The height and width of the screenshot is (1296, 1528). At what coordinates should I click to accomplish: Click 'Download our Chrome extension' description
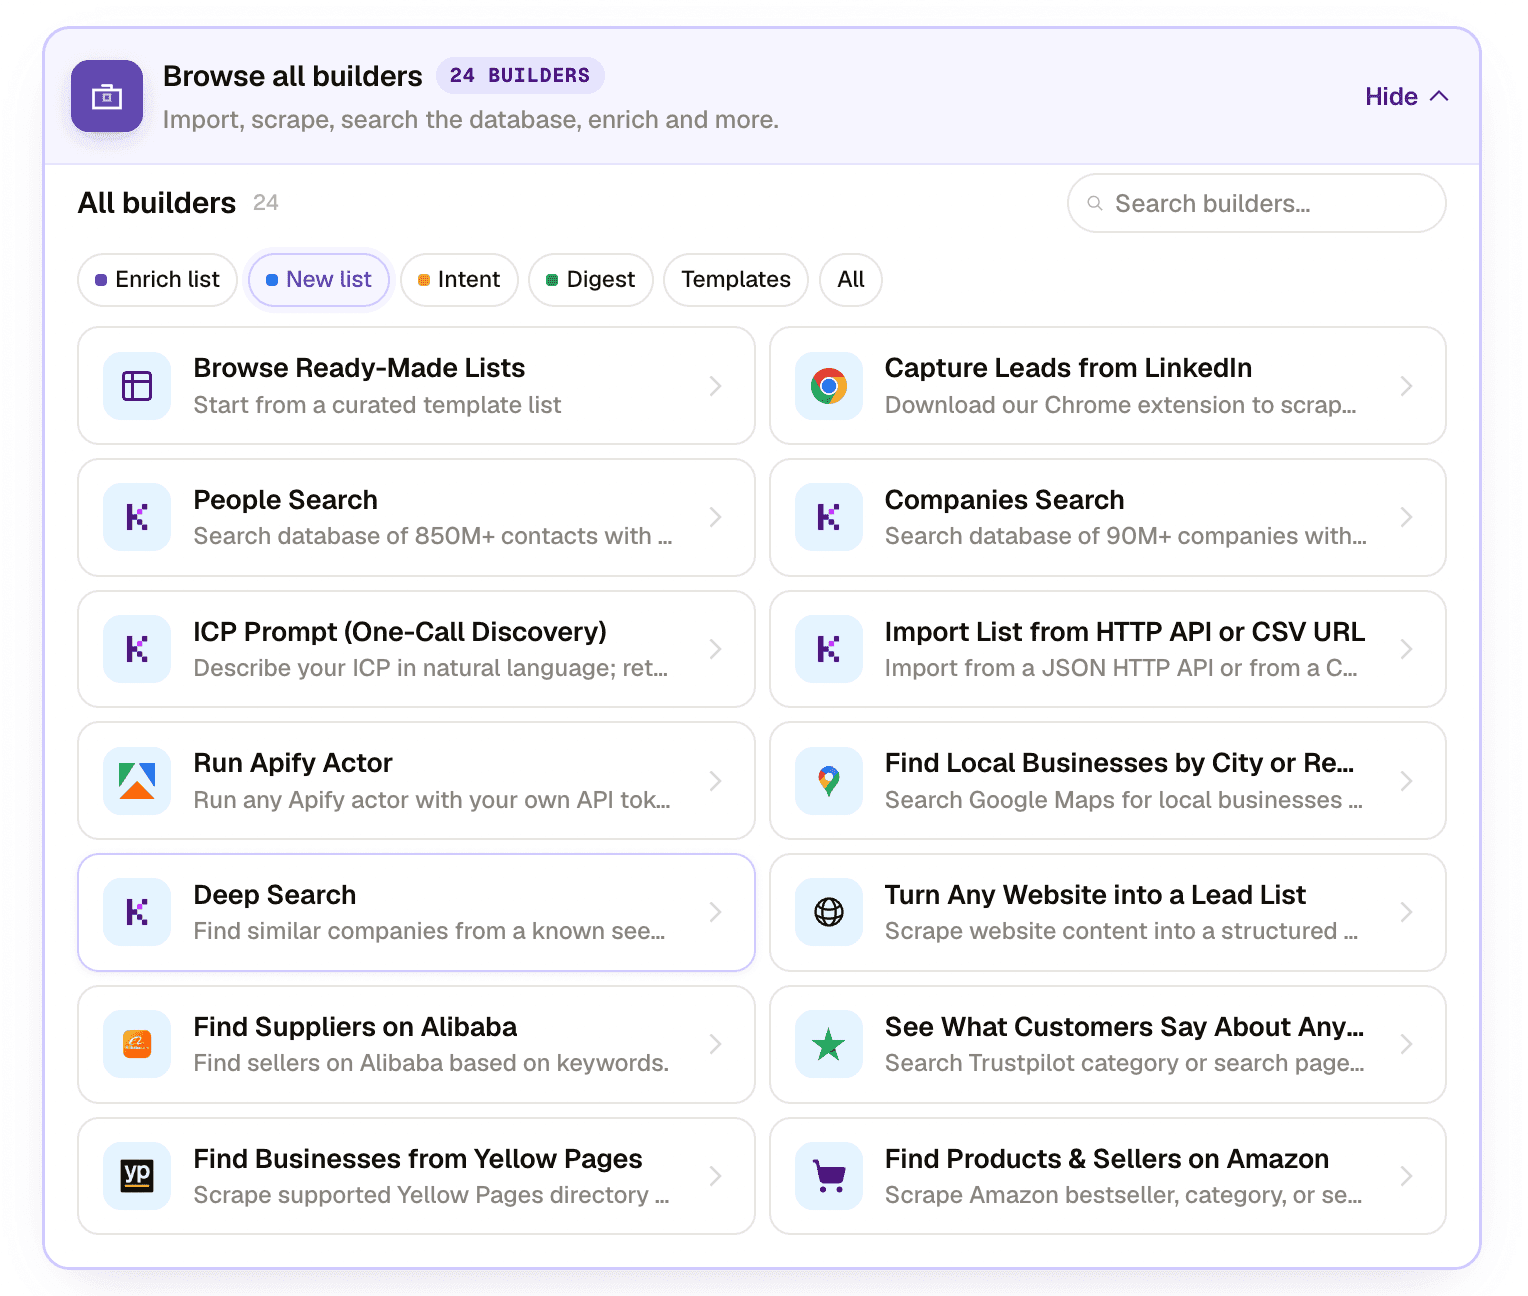[1121, 405]
